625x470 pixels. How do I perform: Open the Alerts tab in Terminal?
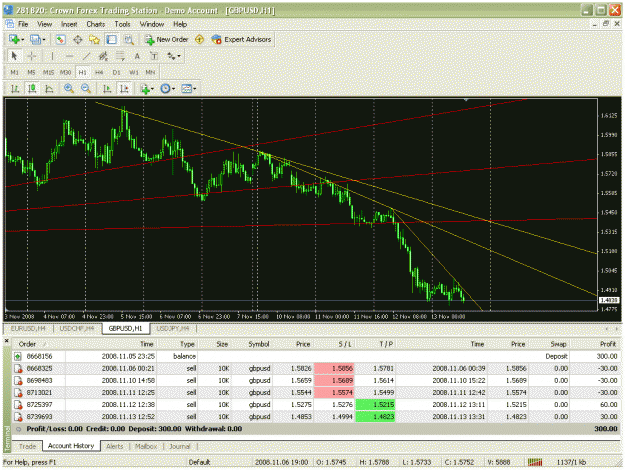tap(114, 446)
